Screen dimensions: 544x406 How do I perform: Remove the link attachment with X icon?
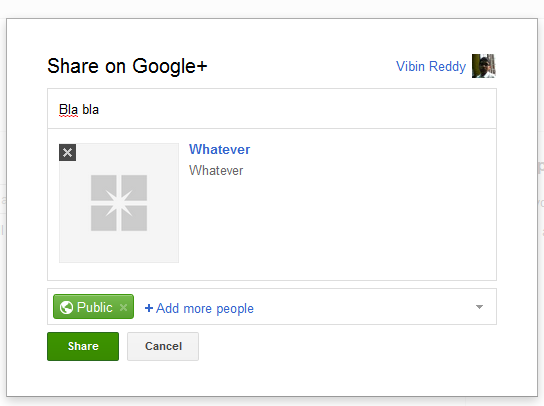pyautogui.click(x=67, y=152)
